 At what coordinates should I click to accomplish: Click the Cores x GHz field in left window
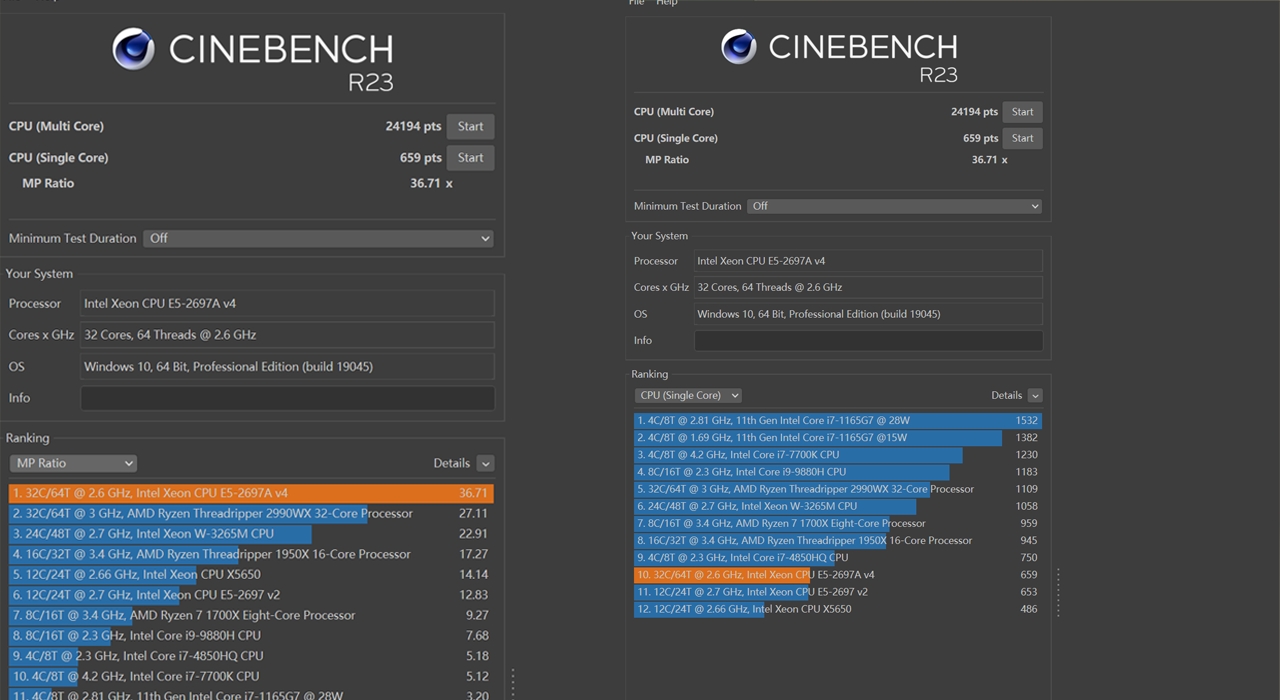point(288,335)
